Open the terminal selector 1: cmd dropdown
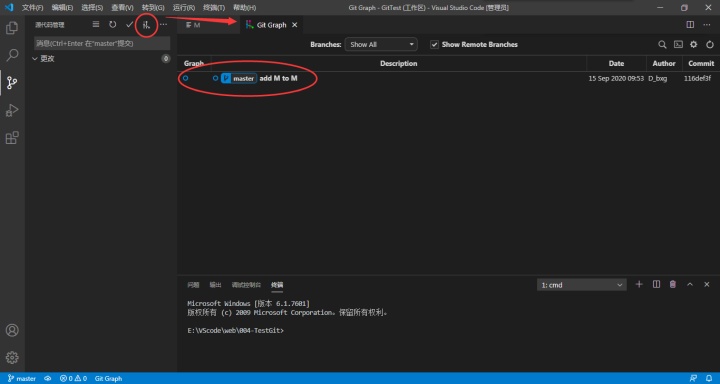Image resolution: width=720 pixels, height=384 pixels. pos(581,285)
